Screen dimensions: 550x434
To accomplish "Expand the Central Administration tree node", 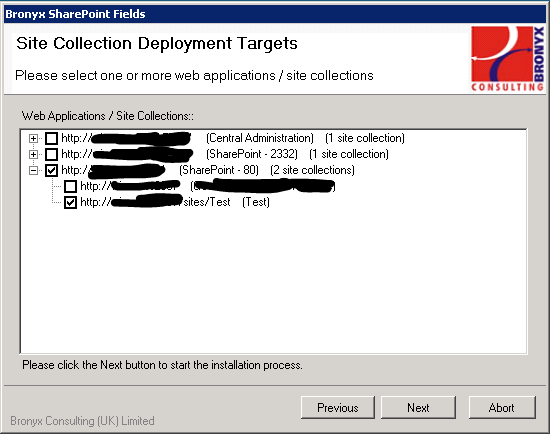I will click(x=33, y=138).
